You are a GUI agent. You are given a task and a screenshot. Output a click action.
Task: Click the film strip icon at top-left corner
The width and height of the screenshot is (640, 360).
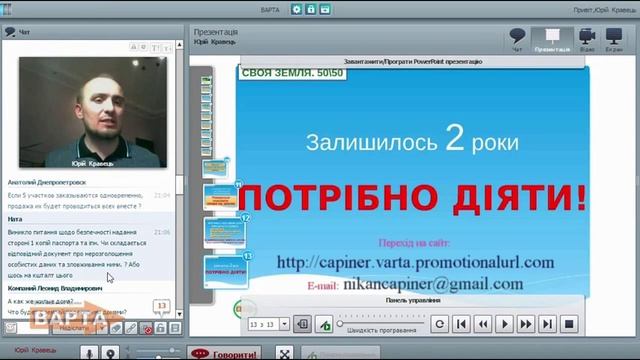coord(6,9)
